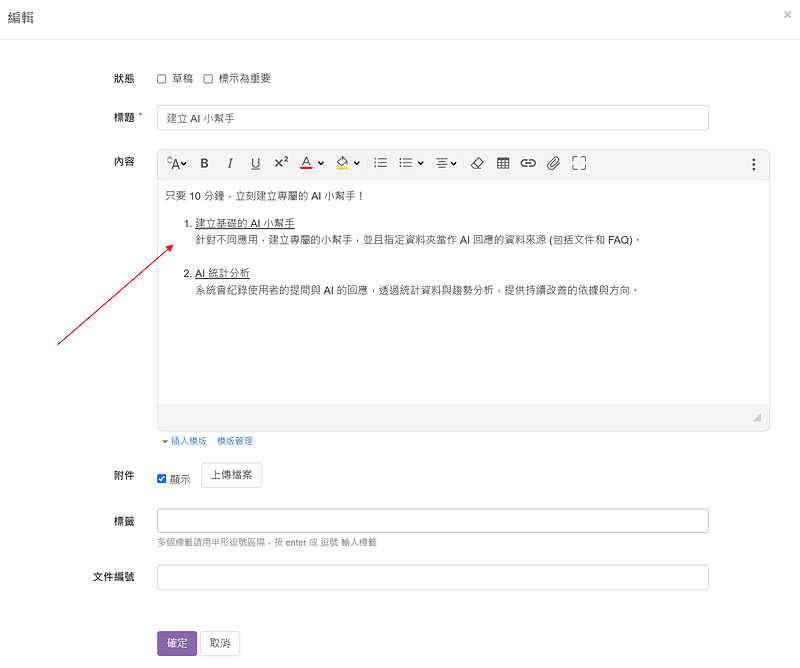Insert a numbered list
800x668 pixels.
point(380,164)
